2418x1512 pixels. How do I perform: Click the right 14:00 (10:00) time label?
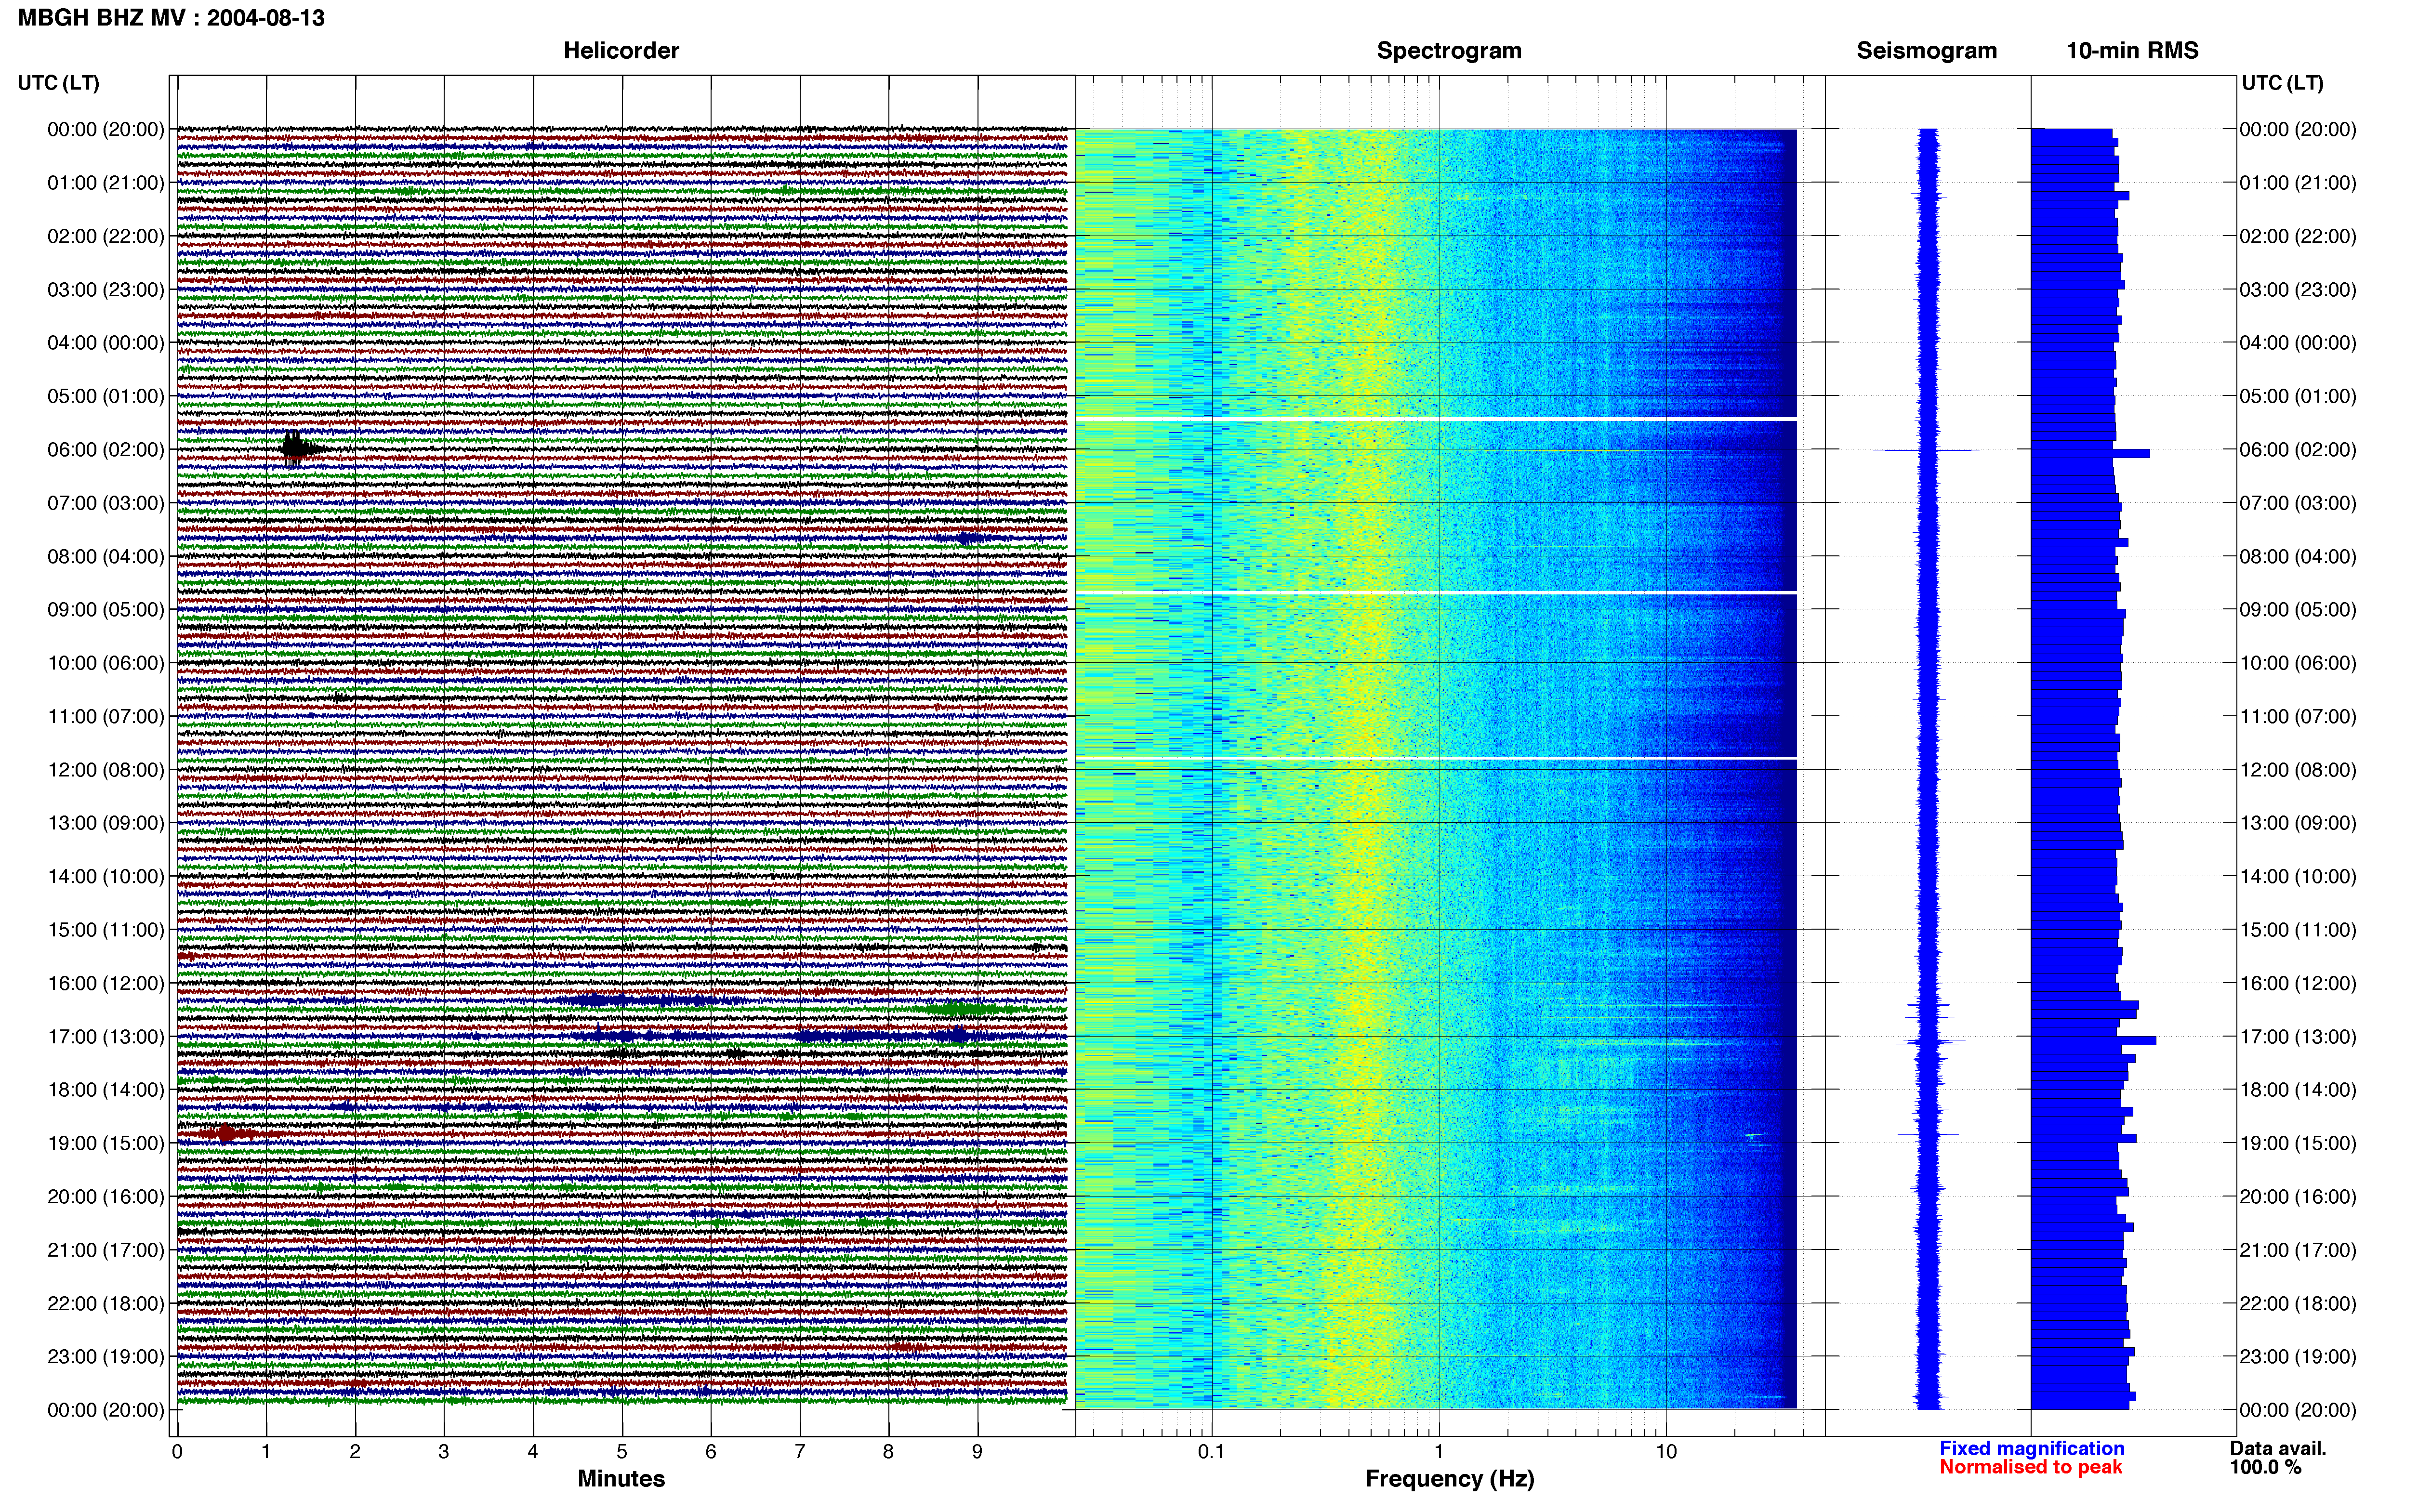(2298, 877)
